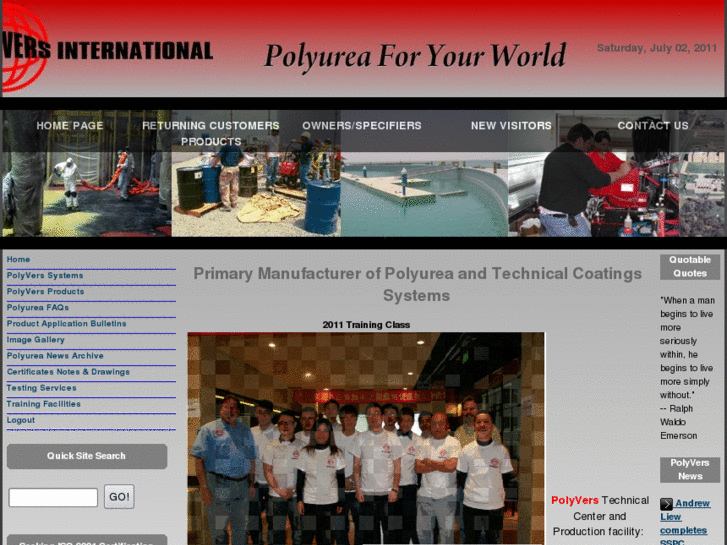Click the PolyVers News header box

point(690,469)
